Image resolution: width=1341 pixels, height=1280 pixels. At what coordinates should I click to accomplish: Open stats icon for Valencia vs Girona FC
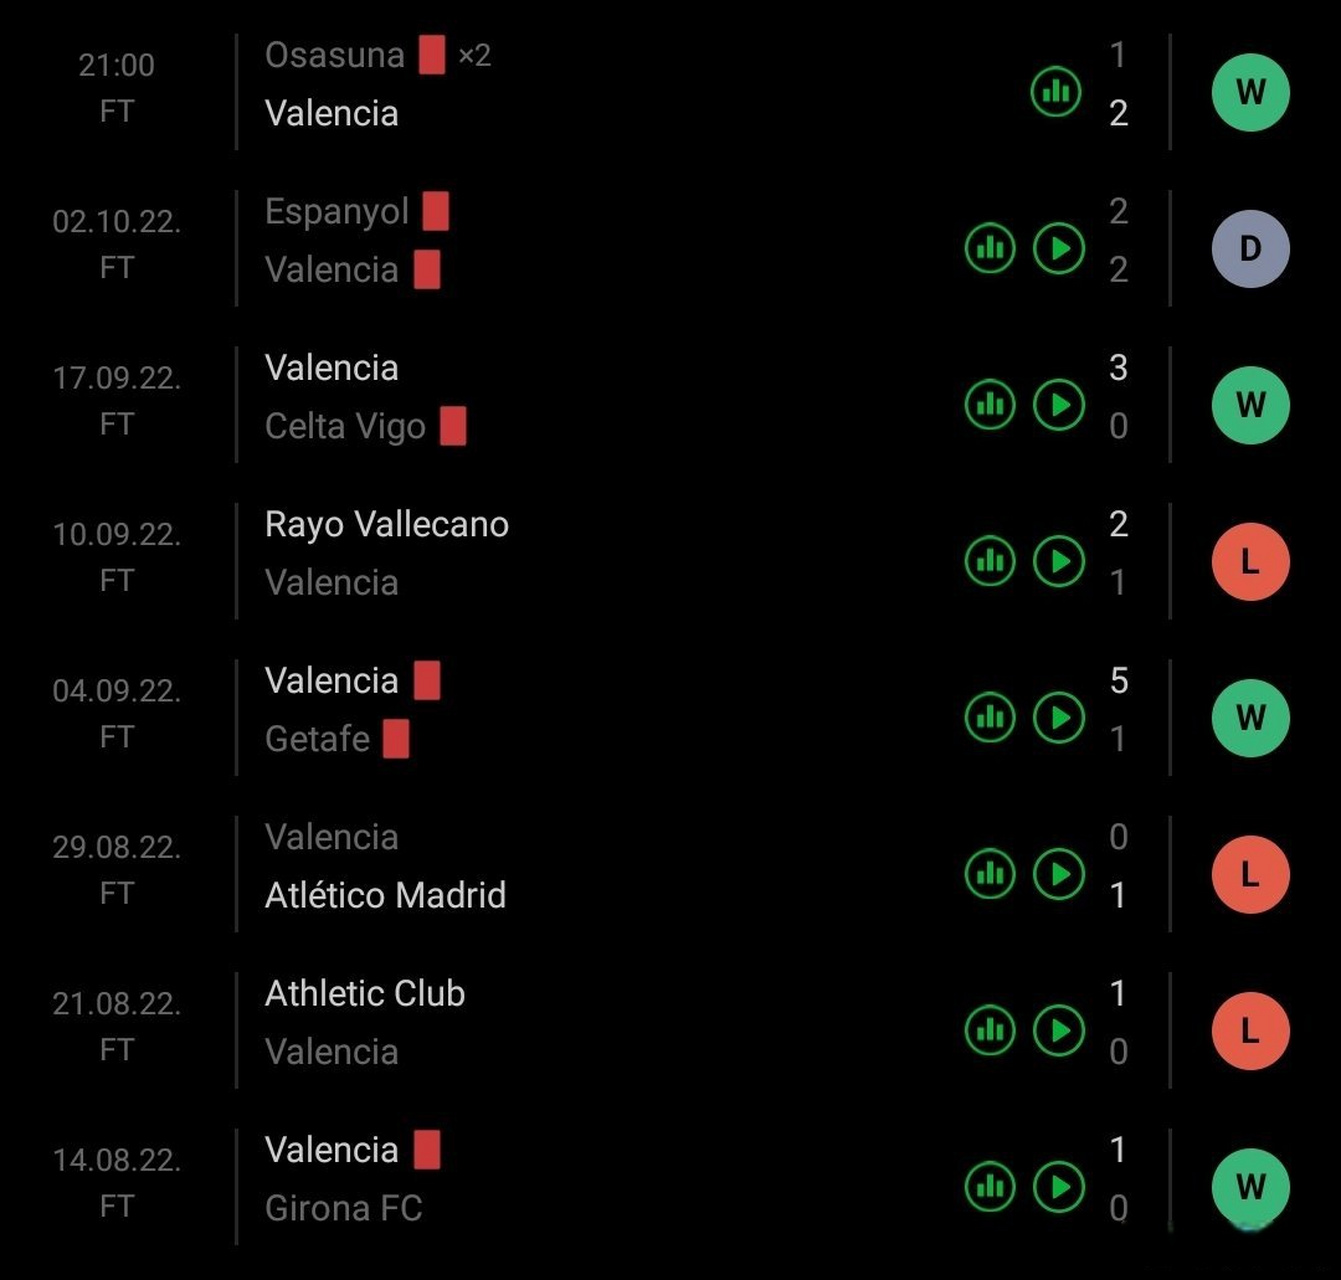point(990,1187)
